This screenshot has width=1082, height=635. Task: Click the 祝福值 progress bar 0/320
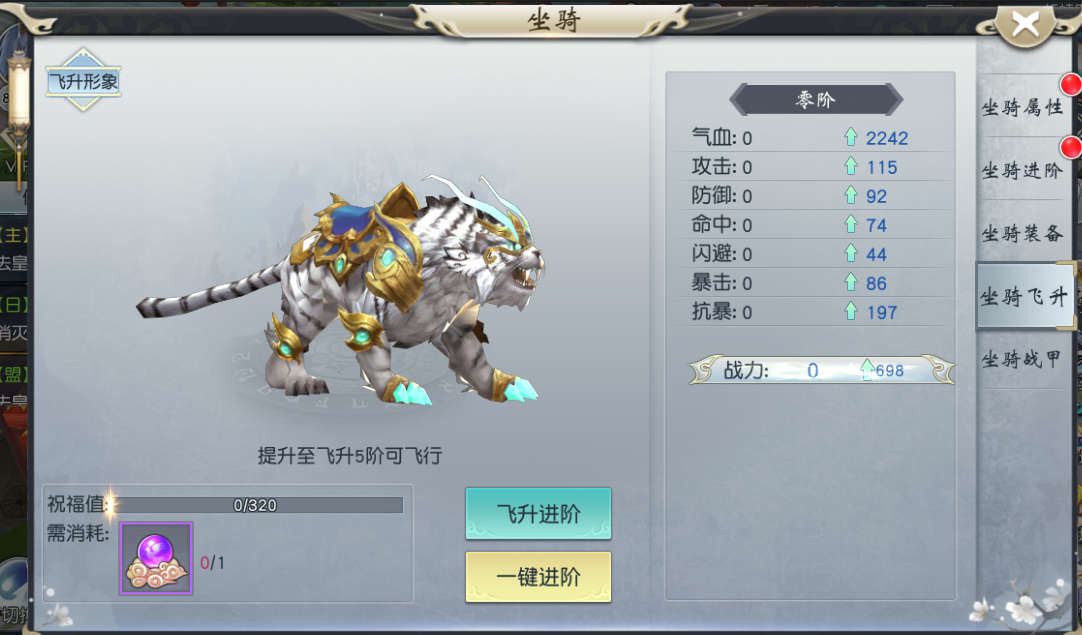click(255, 505)
